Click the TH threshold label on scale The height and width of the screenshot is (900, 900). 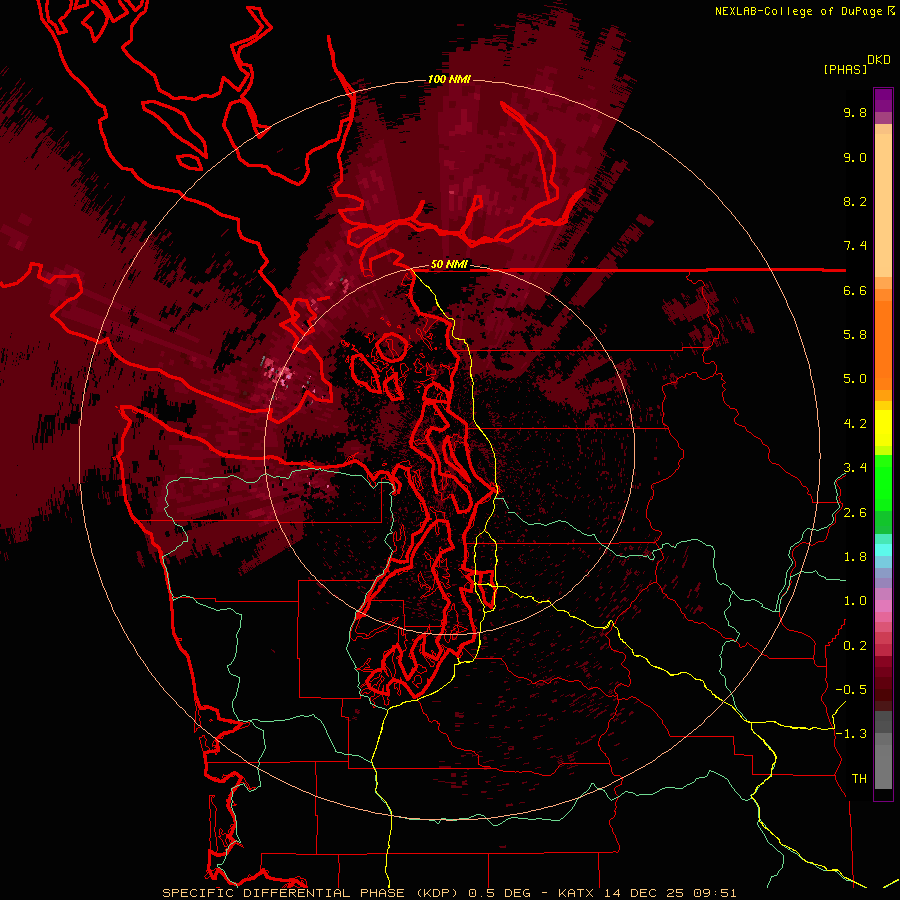(859, 779)
